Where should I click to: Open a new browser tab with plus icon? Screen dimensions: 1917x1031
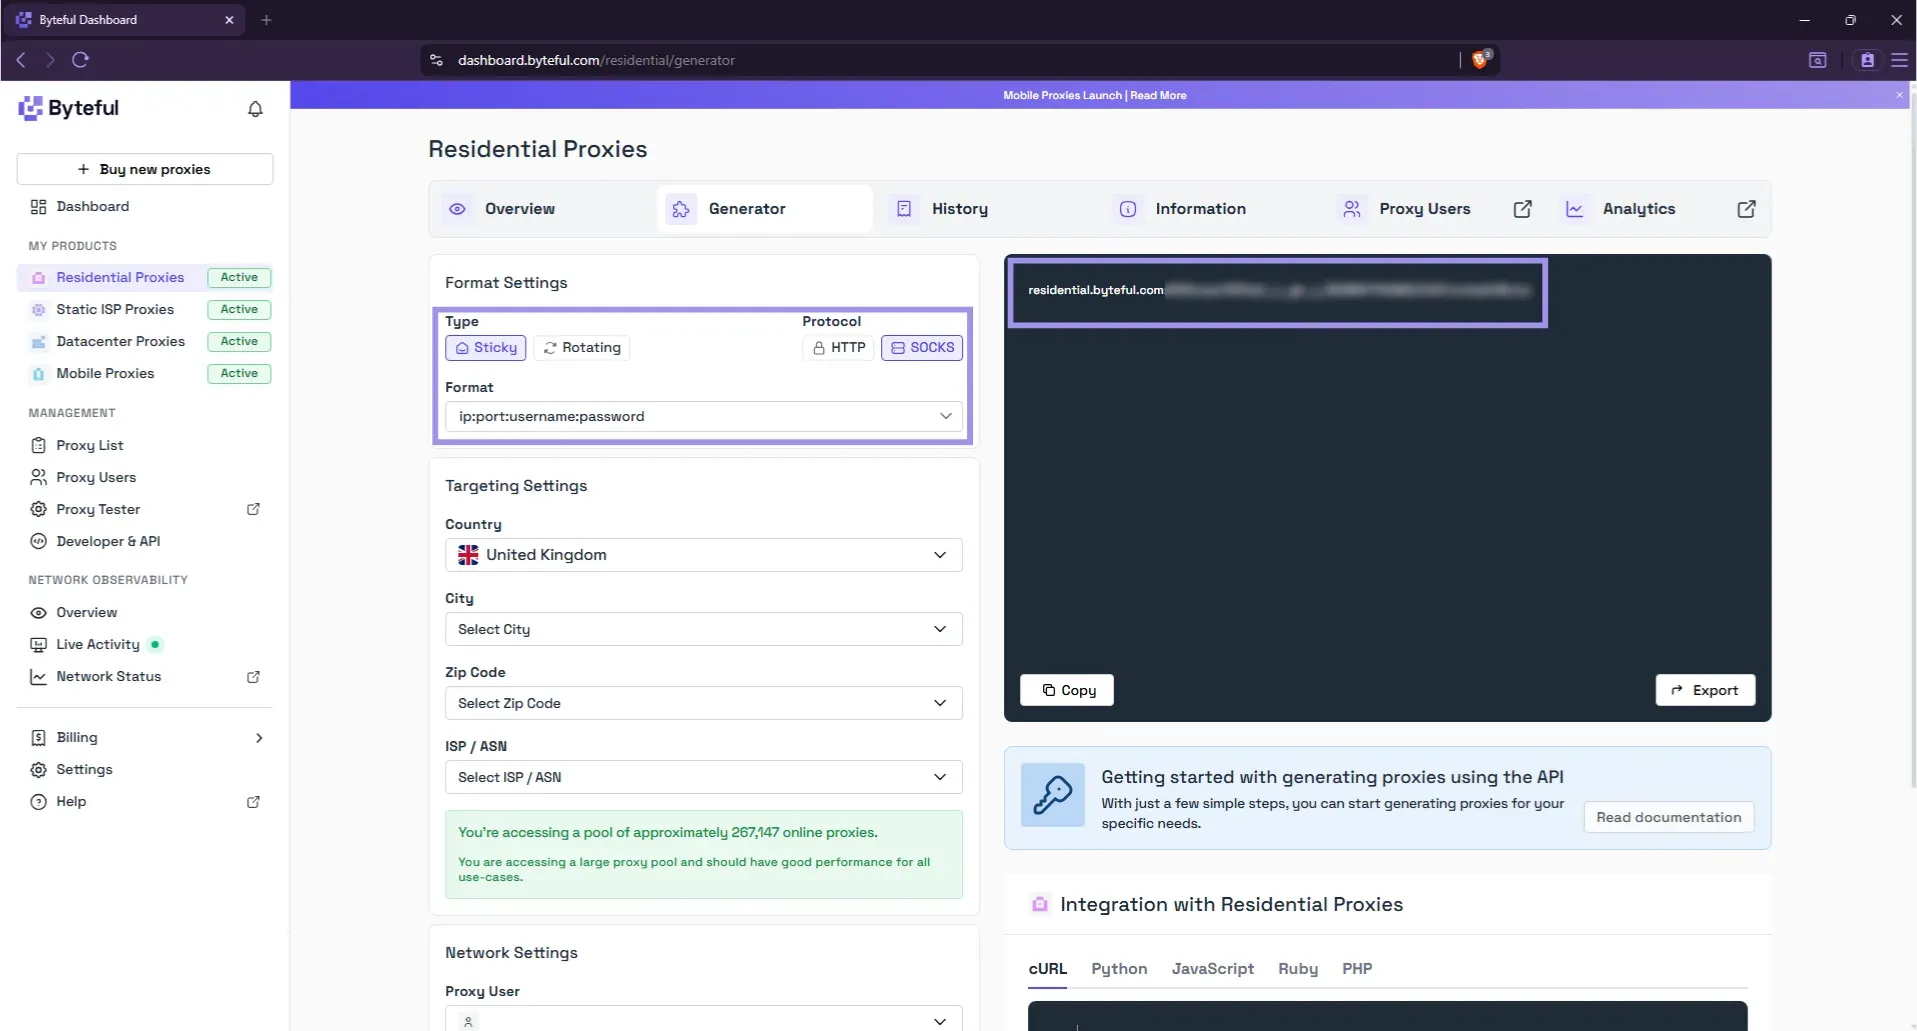click(x=266, y=20)
